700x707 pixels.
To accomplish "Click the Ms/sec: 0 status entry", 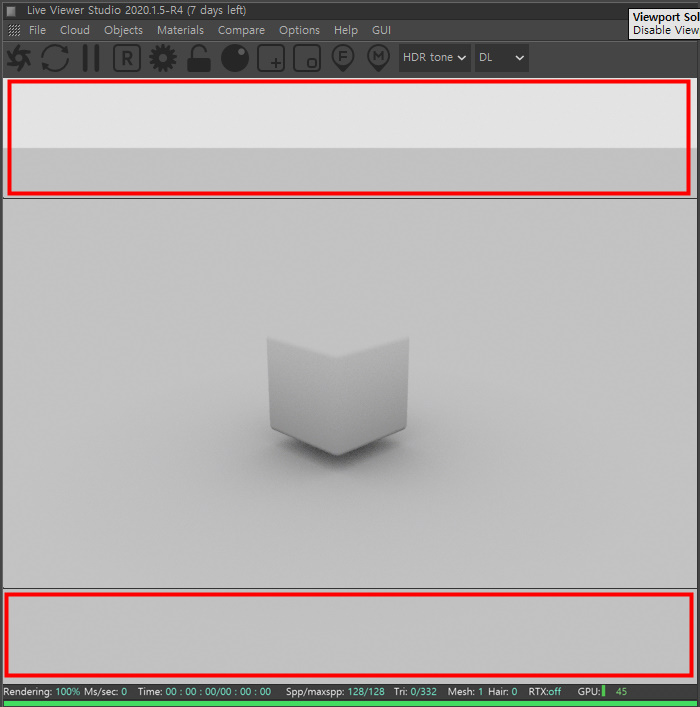I will (106, 691).
